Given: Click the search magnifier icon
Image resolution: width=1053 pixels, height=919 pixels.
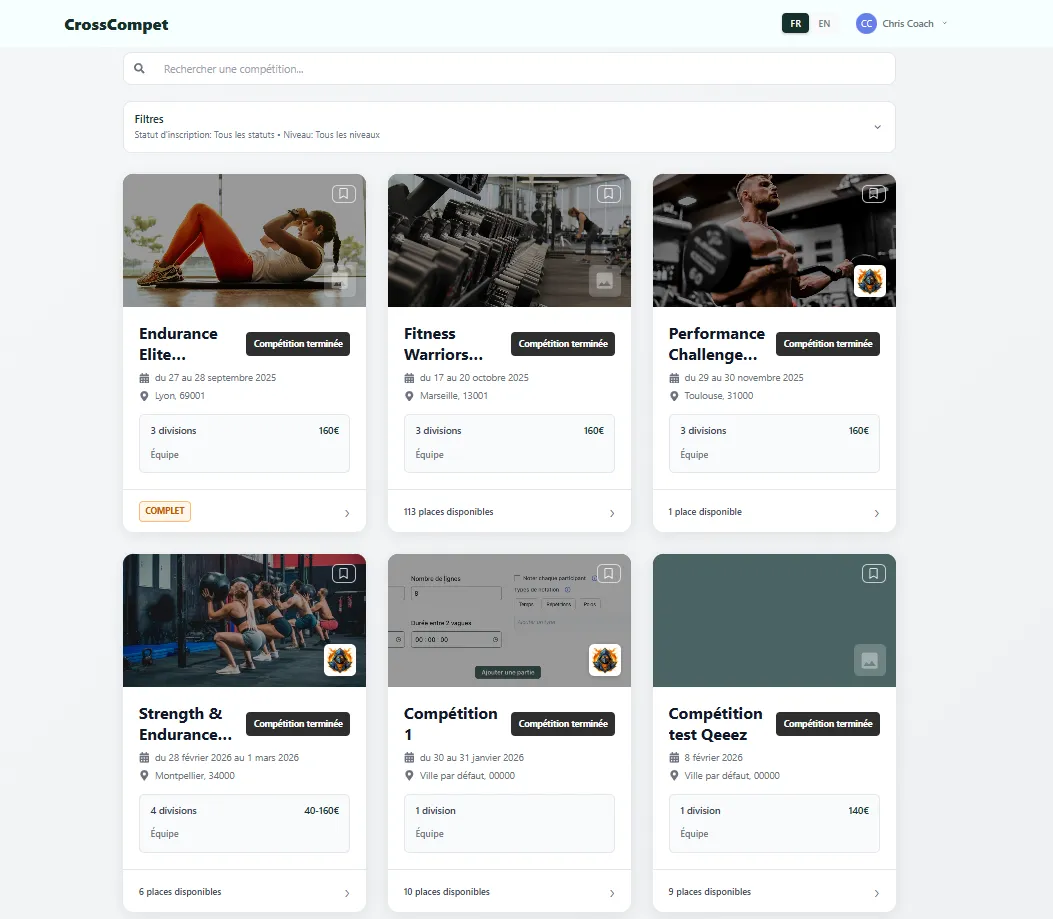Looking at the screenshot, I should coord(139,68).
